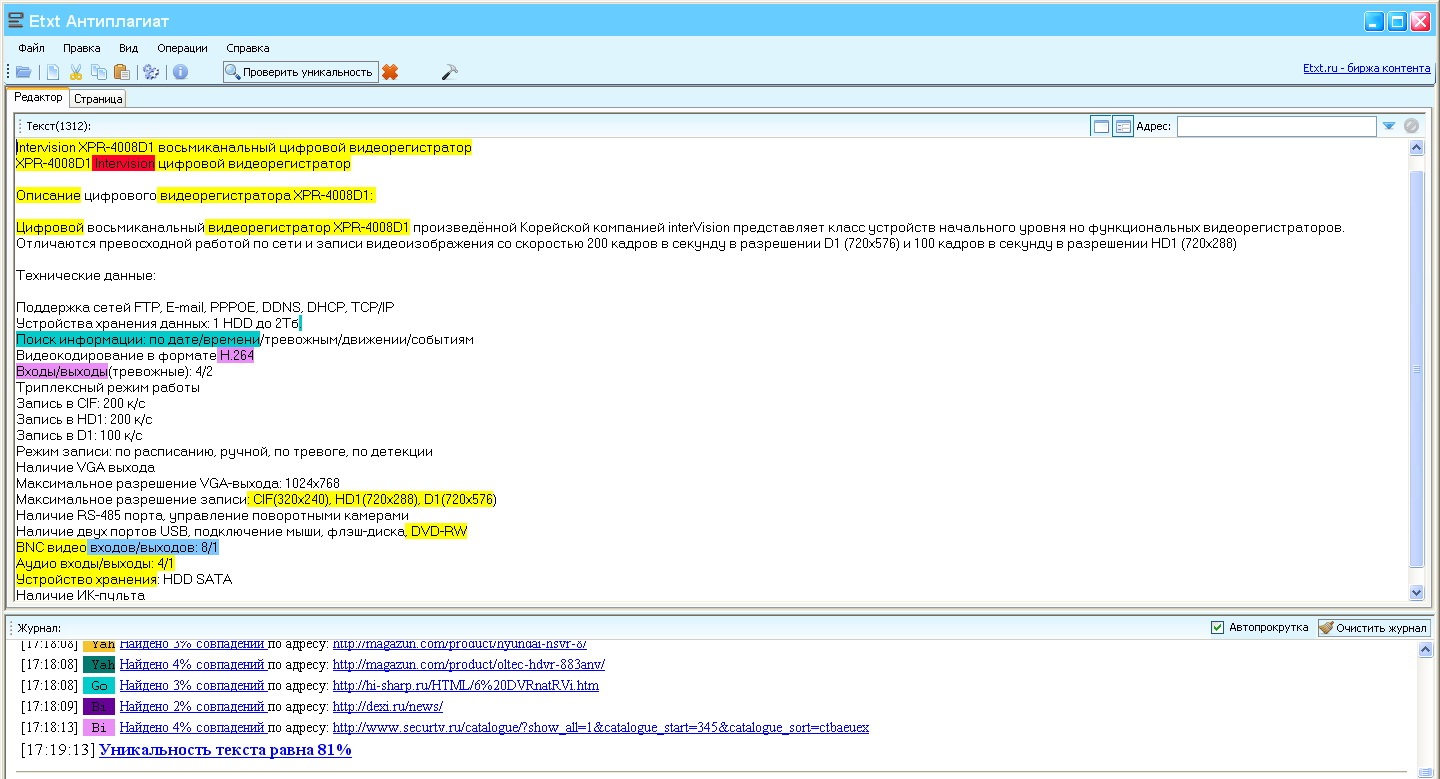This screenshot has height=779, width=1440.
Task: Click the Наличие ИК-пульта line
Action: [80, 595]
